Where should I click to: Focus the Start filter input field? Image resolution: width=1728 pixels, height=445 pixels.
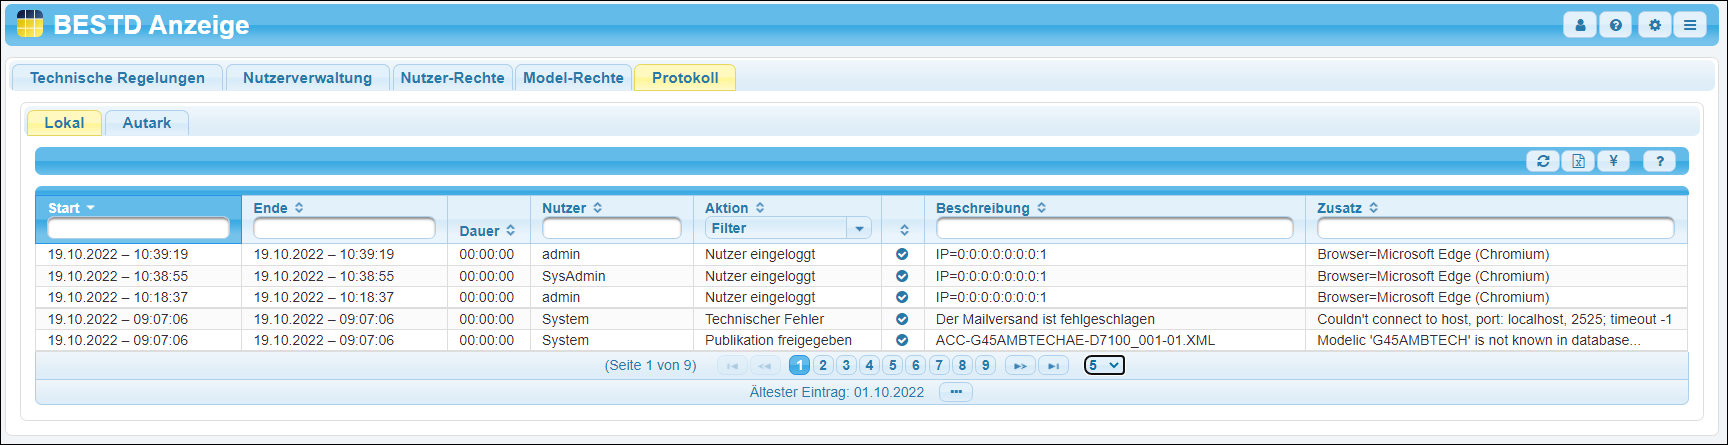[x=138, y=229]
